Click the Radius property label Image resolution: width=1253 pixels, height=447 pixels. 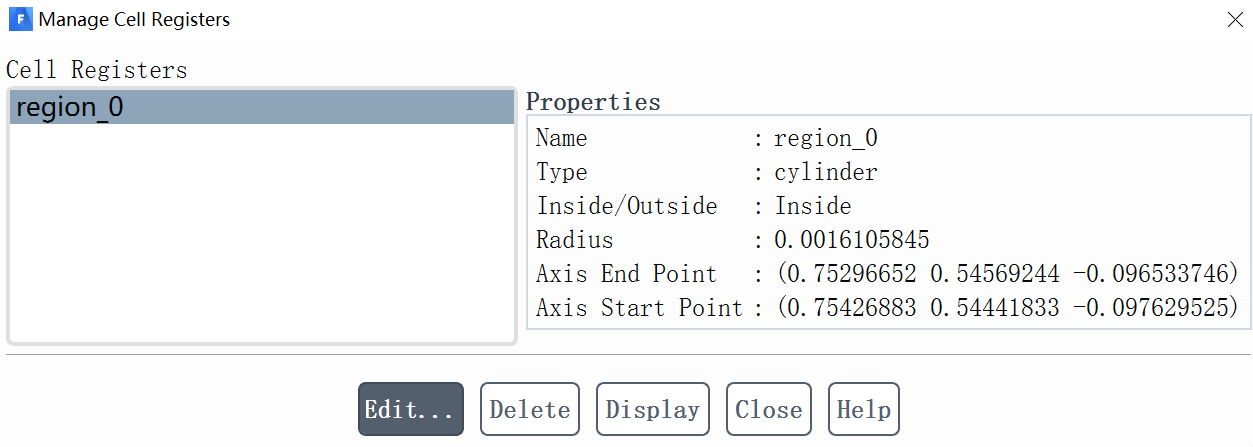click(x=574, y=240)
